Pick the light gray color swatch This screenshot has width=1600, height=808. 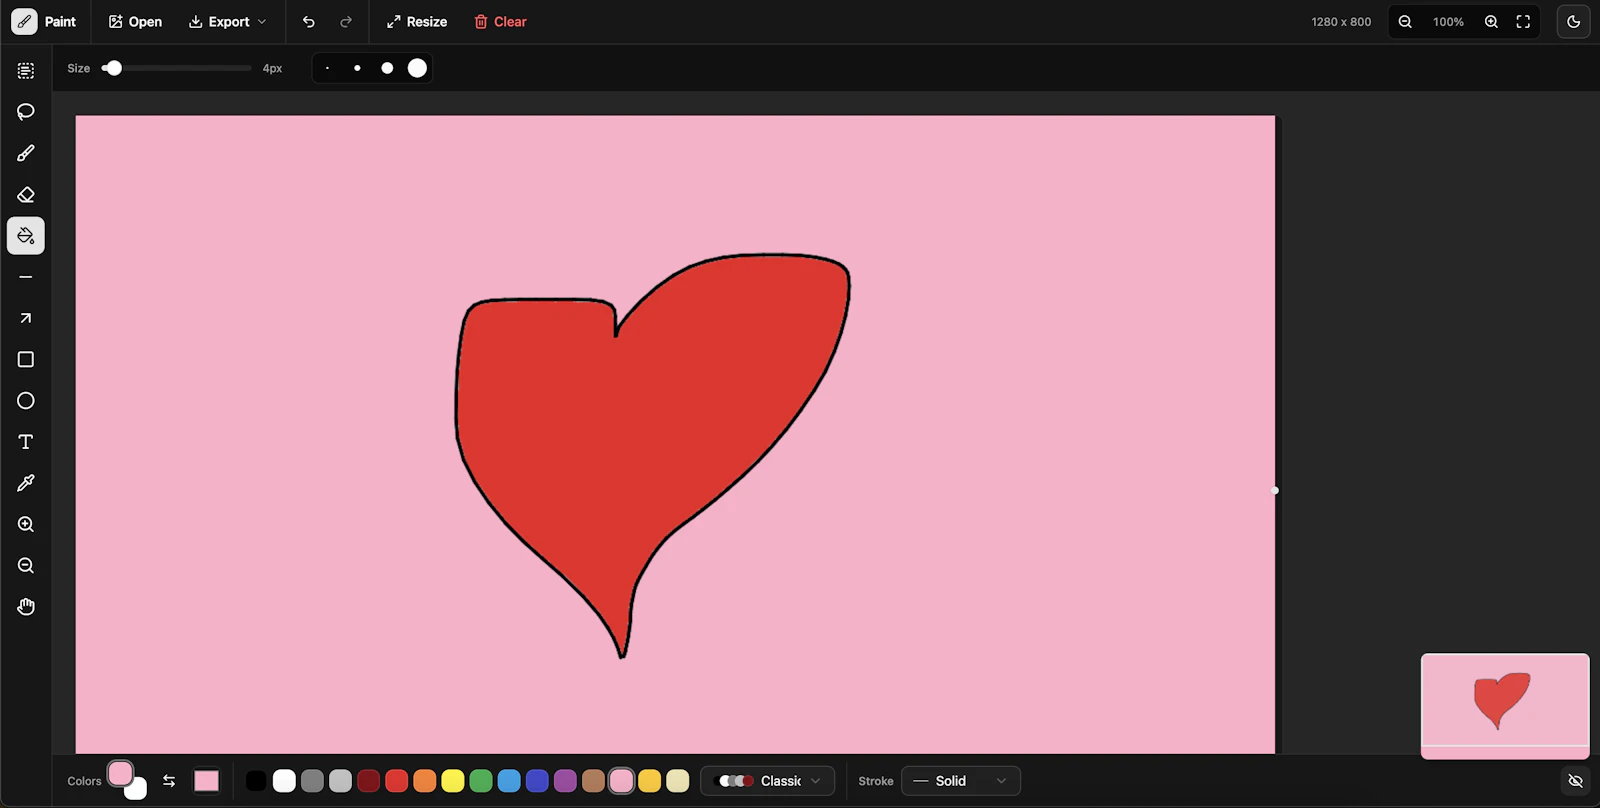(340, 781)
